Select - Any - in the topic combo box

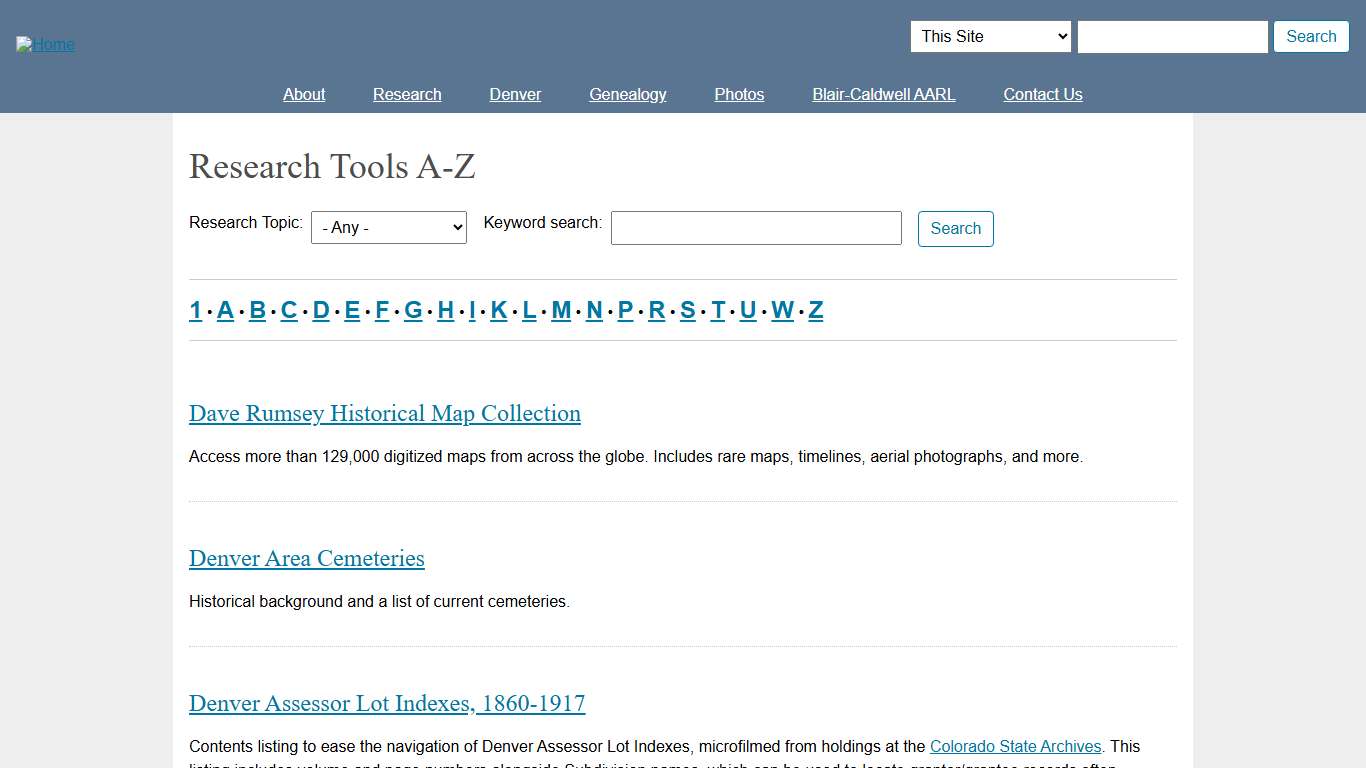point(388,227)
